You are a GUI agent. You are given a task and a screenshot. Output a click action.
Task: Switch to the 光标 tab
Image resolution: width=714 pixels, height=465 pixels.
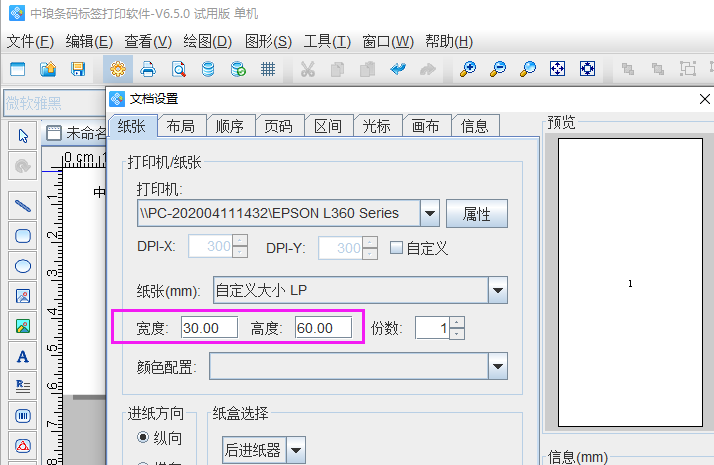point(377,126)
